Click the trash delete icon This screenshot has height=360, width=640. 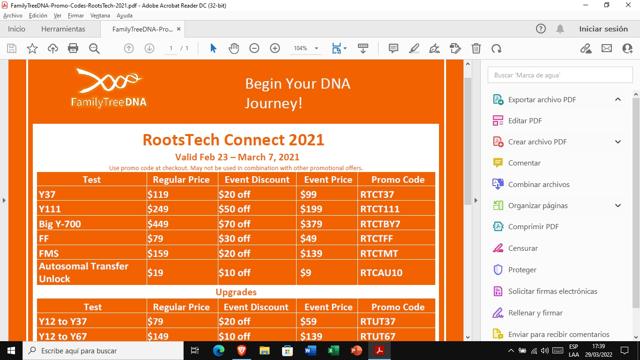pyautogui.click(x=476, y=49)
